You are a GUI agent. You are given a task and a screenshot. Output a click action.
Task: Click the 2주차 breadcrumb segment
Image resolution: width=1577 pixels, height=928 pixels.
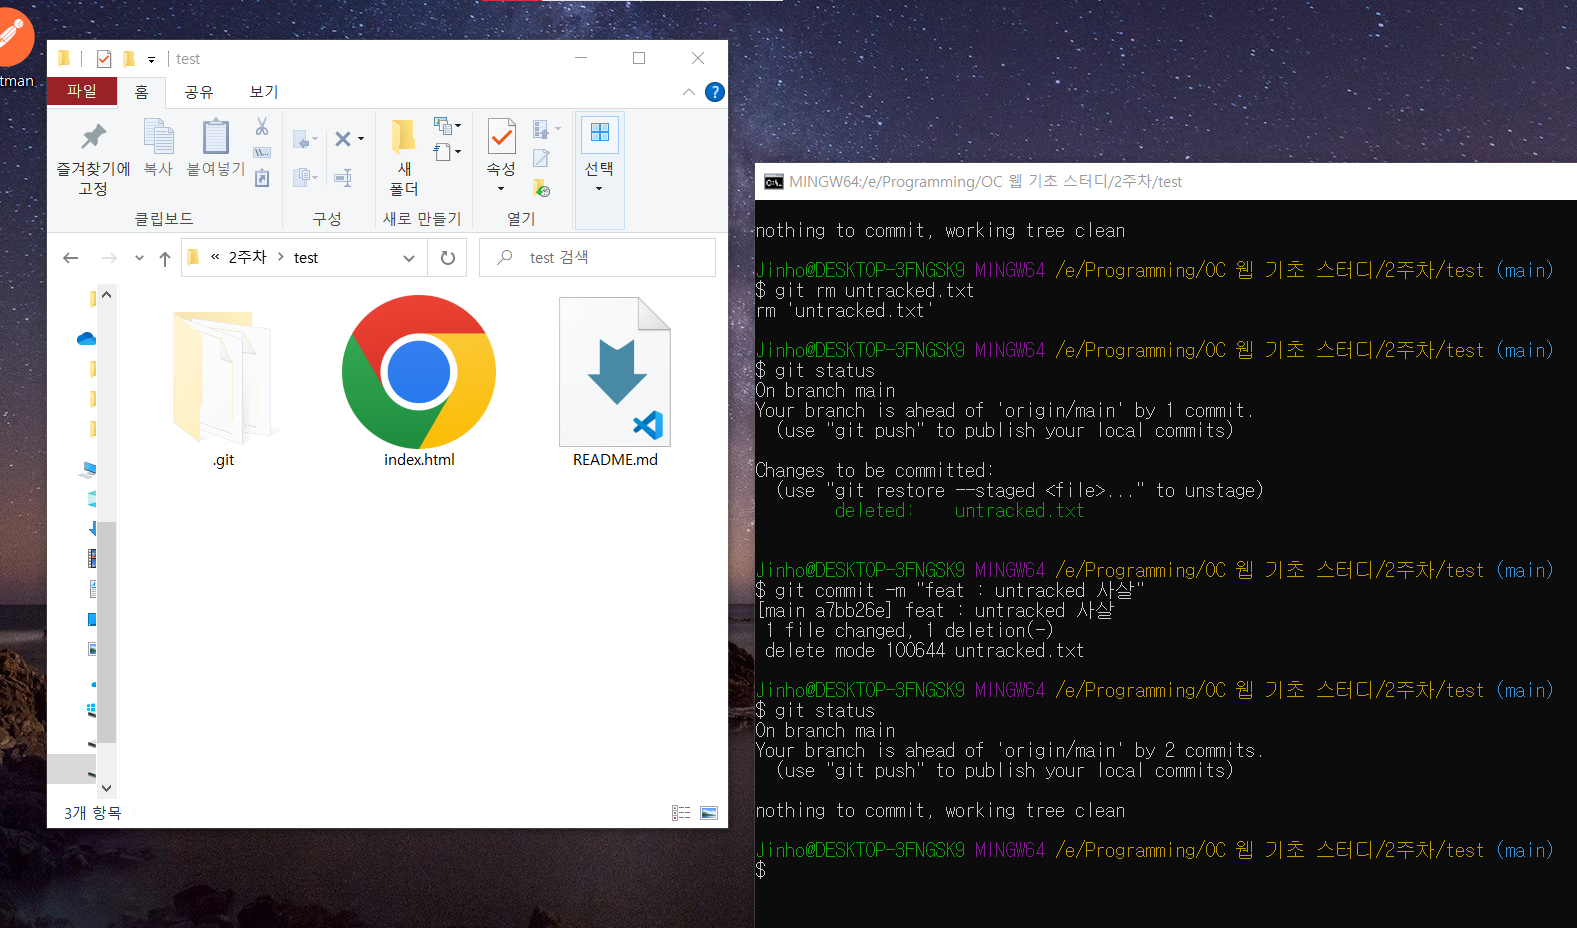pyautogui.click(x=247, y=257)
